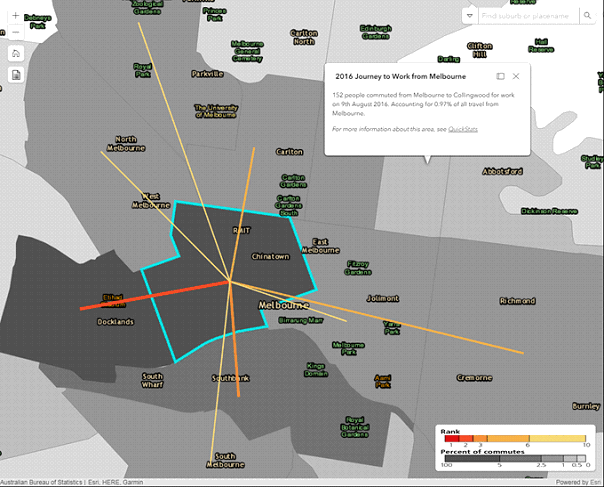Open the document info button below home
The image size is (605, 488).
17,76
